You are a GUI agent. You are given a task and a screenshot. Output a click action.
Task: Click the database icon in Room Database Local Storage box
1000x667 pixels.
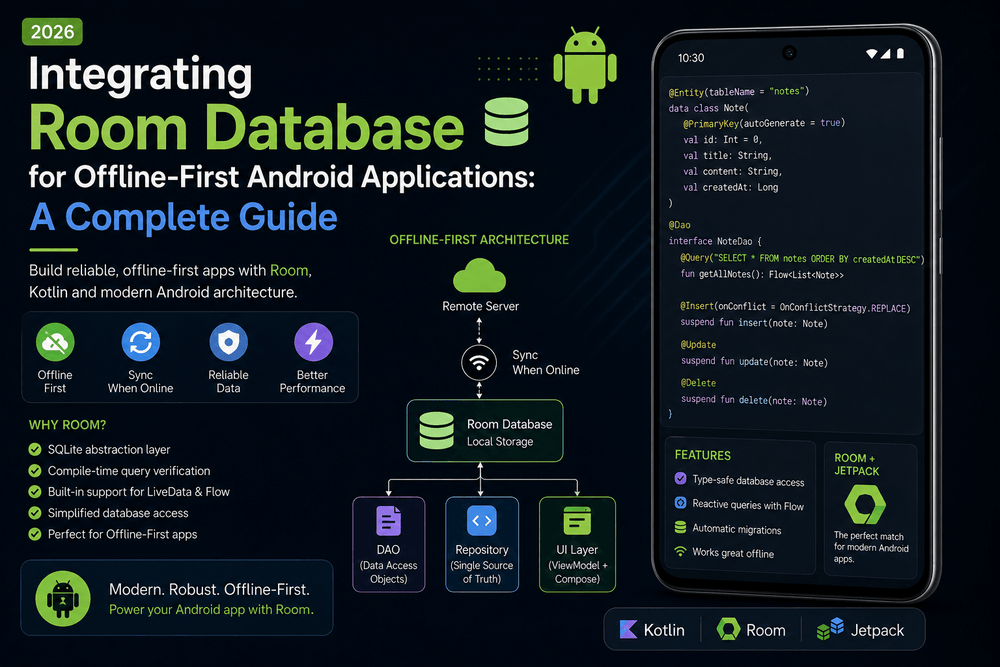point(437,430)
